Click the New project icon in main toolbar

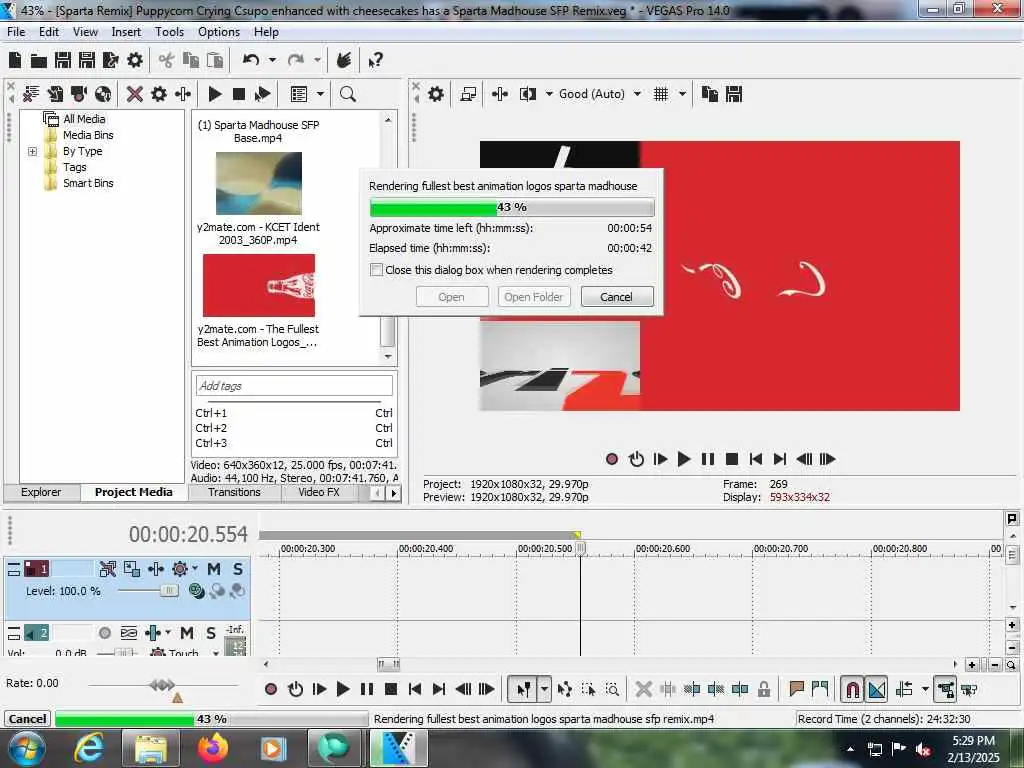[x=15, y=61]
